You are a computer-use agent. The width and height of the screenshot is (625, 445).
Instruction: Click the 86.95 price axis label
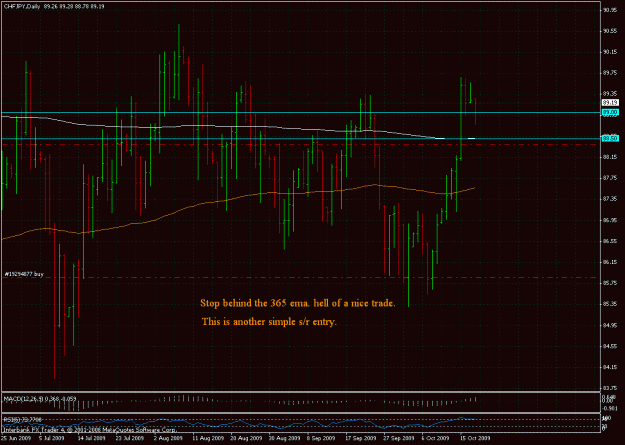click(x=610, y=220)
